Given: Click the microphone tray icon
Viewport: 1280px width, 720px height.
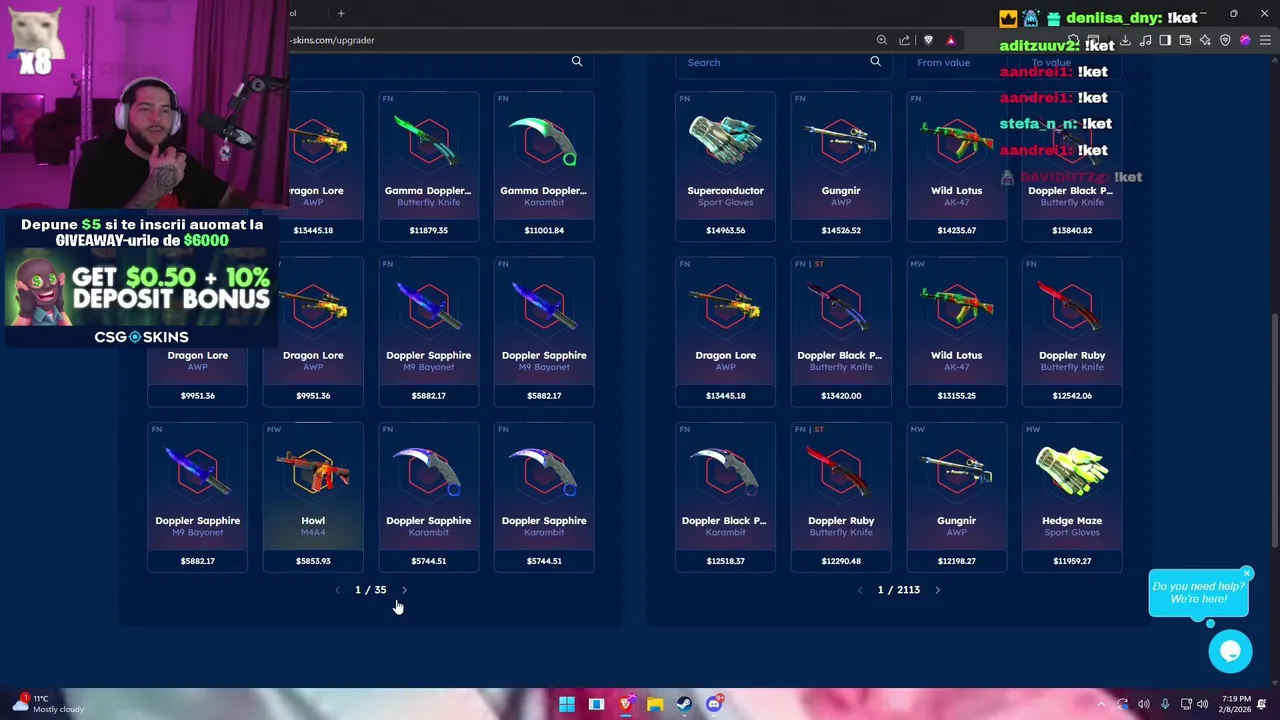Looking at the screenshot, I should [1165, 704].
